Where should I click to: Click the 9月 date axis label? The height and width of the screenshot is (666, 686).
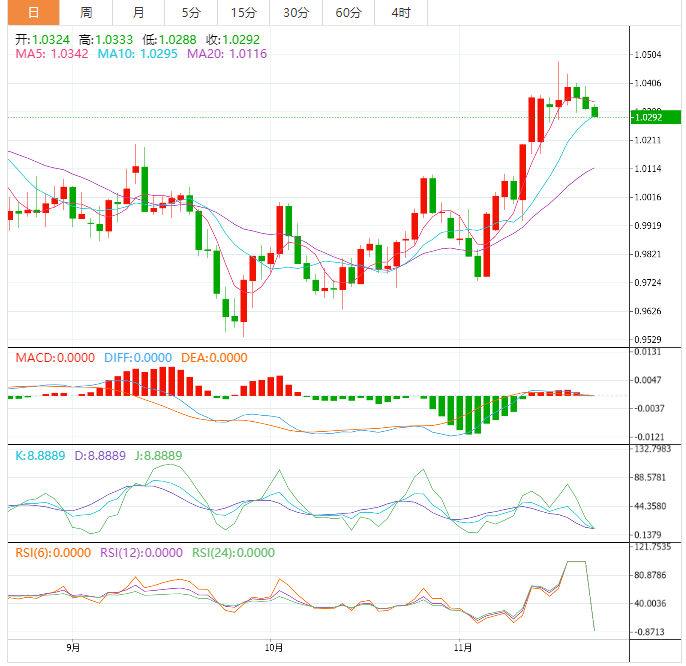tap(73, 647)
